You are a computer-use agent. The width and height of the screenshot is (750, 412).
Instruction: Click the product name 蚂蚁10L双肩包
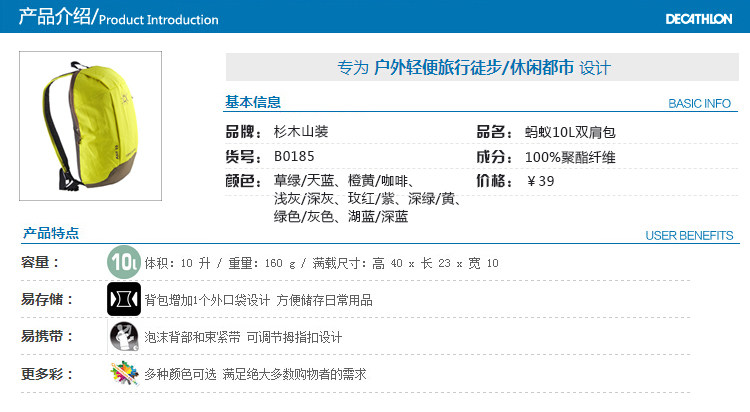coord(570,132)
